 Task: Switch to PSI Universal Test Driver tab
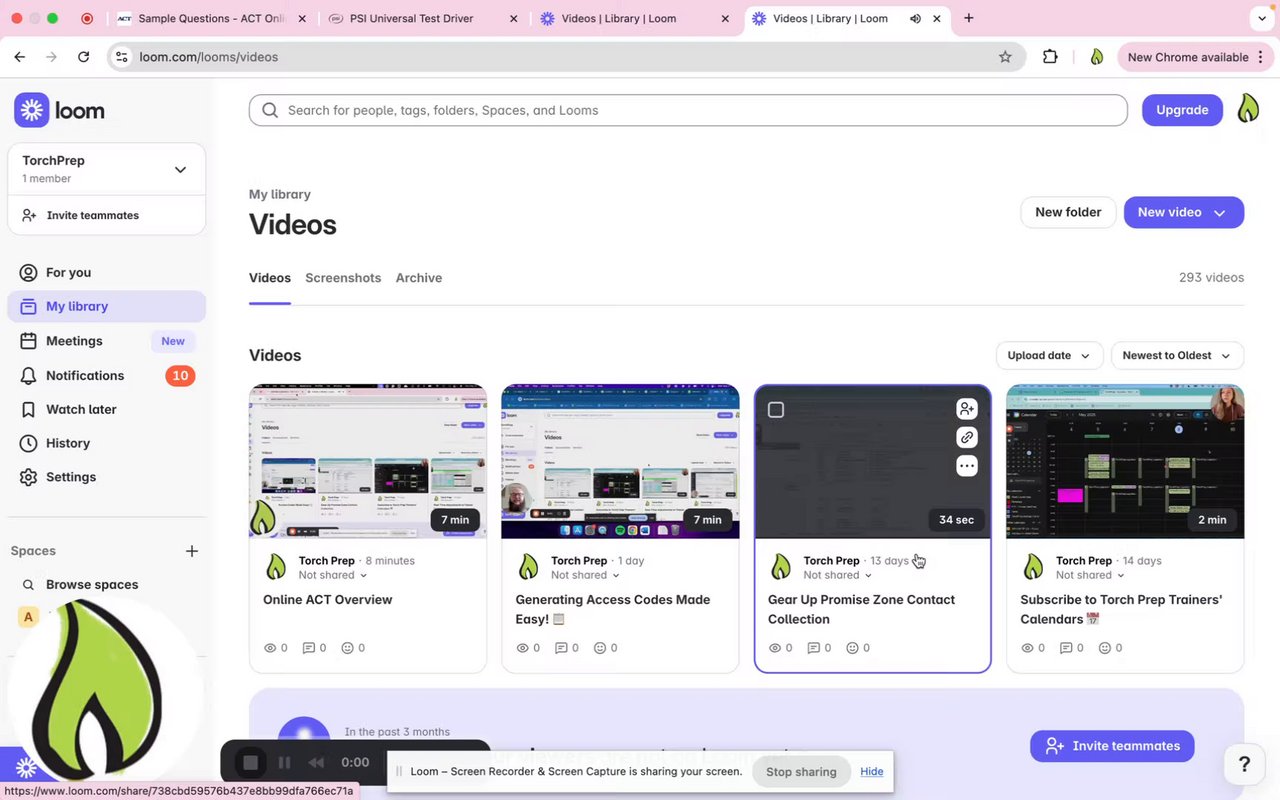tap(424, 18)
